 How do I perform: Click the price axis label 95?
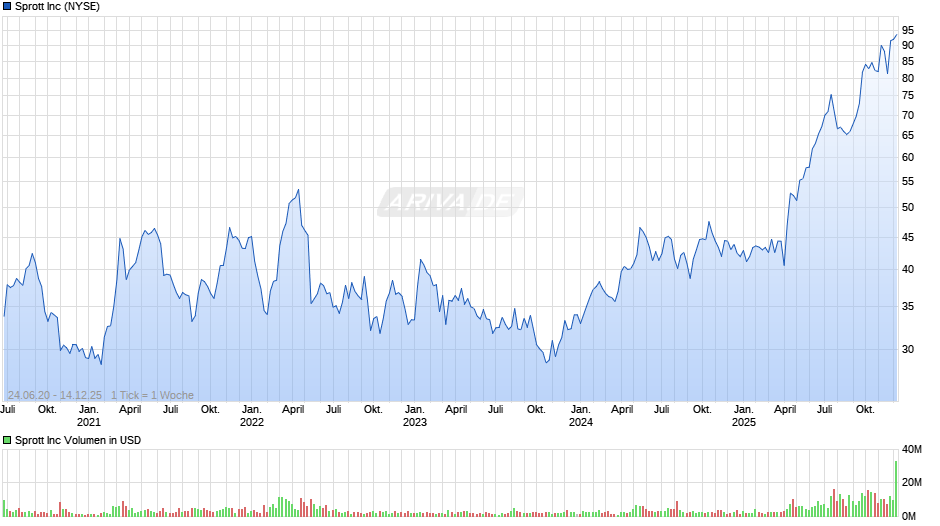coord(908,30)
